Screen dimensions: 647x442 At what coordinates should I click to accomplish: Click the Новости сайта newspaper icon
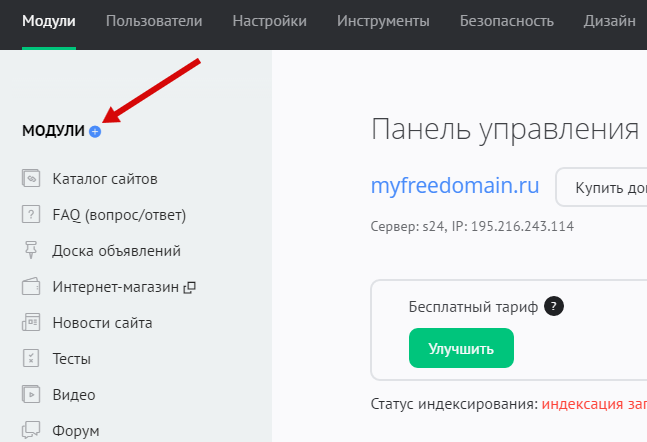pos(30,323)
